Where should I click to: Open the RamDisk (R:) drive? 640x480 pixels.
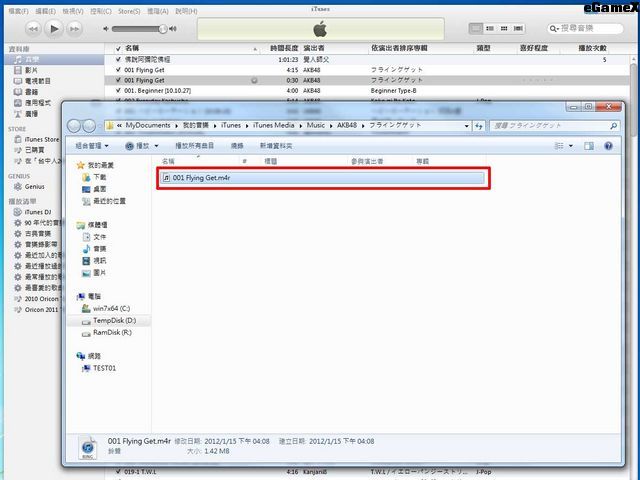107,333
